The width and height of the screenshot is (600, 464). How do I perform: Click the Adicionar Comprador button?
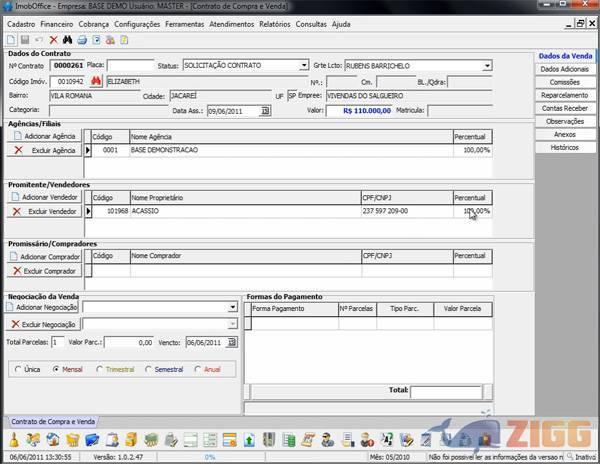pyautogui.click(x=44, y=257)
